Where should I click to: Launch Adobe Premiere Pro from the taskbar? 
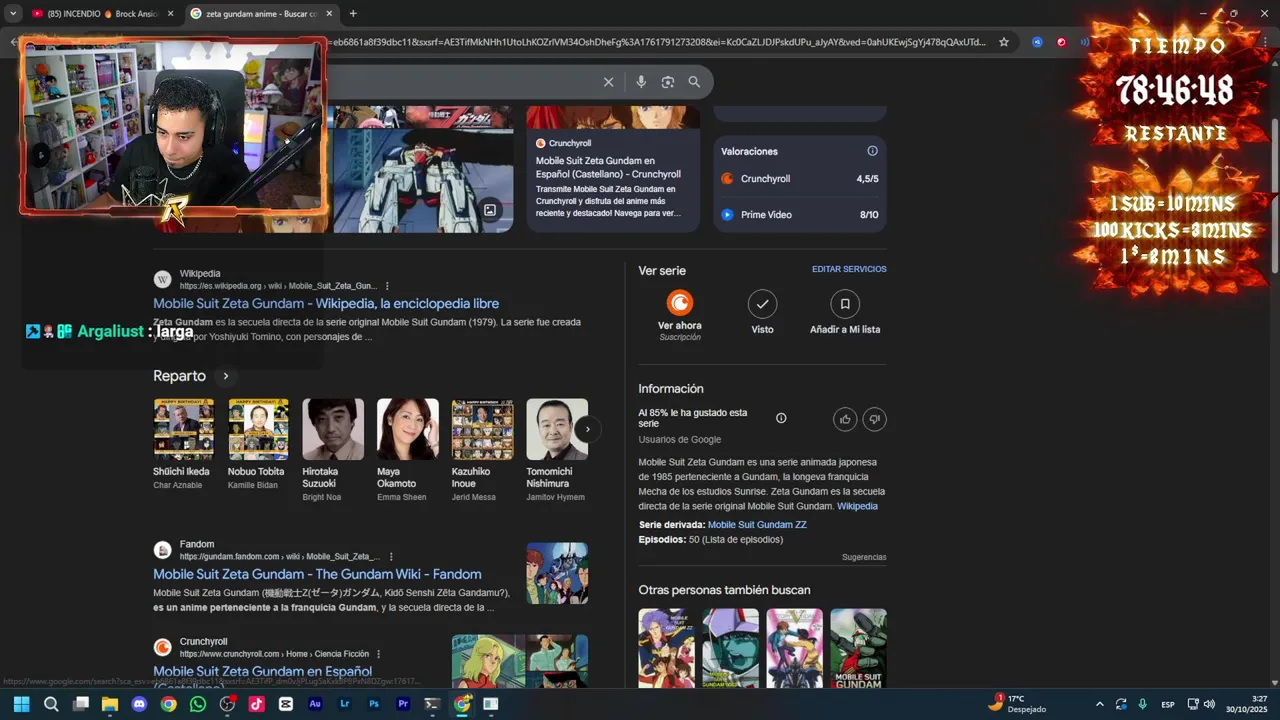(x=403, y=704)
